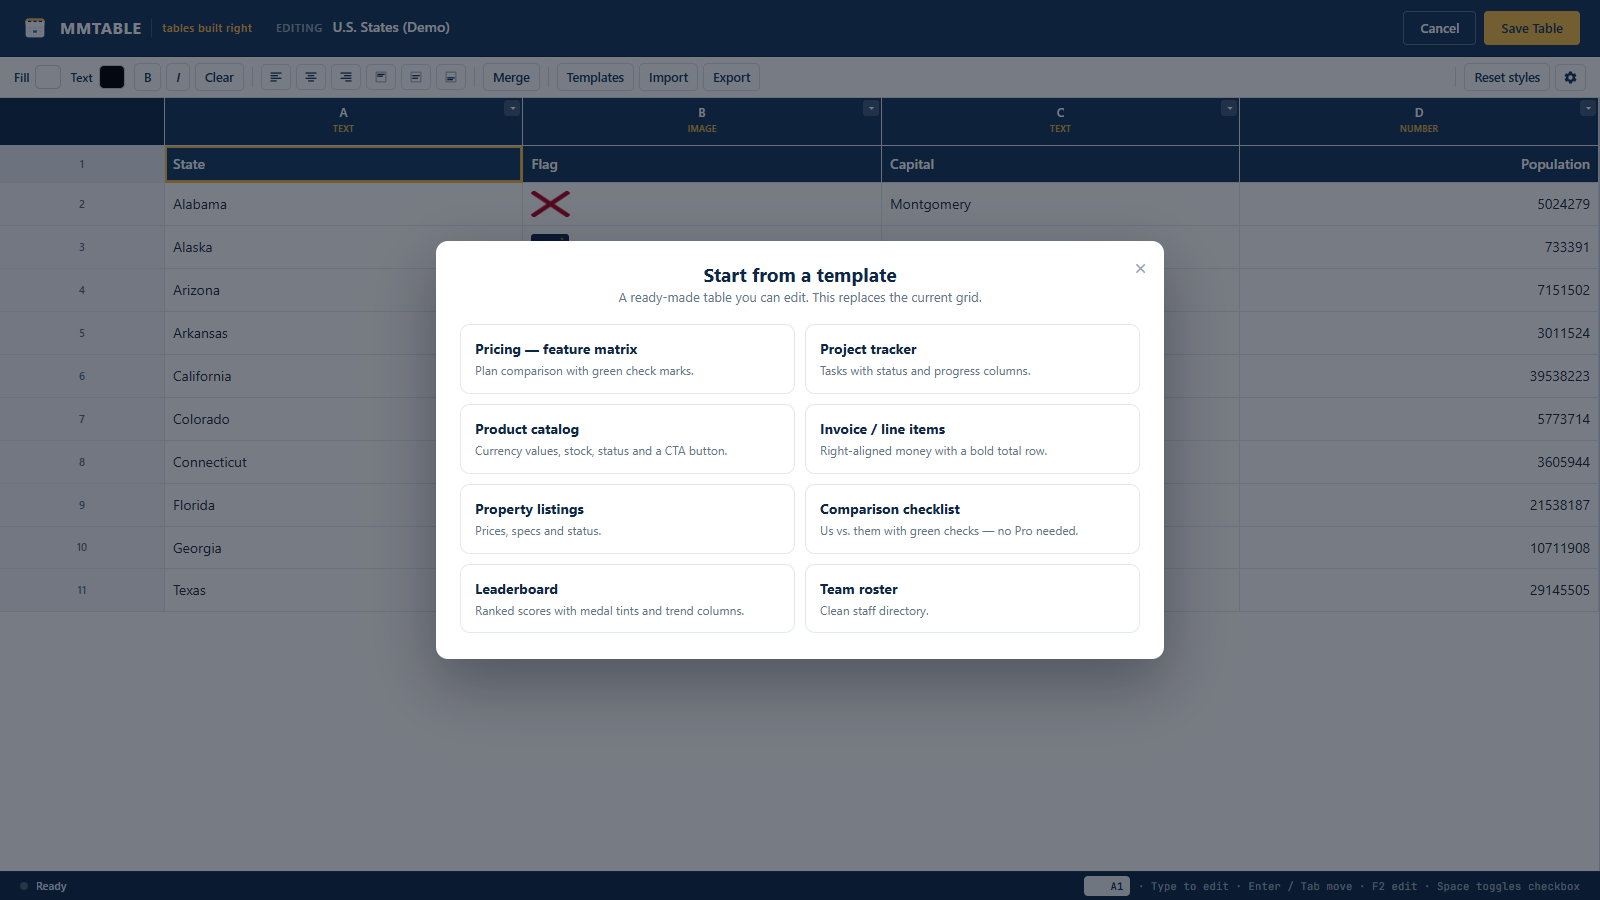Click population value 39538223
The width and height of the screenshot is (1600, 900).
(1559, 376)
